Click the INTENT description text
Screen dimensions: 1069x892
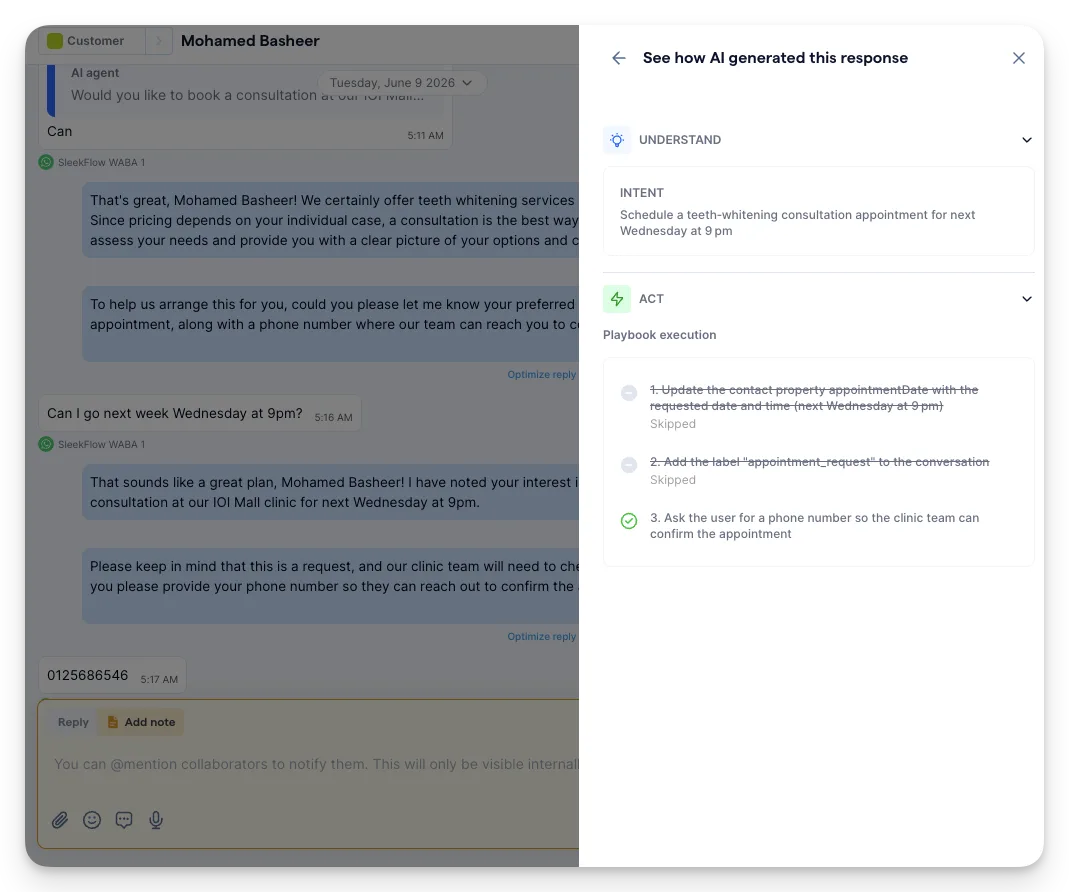click(797, 223)
